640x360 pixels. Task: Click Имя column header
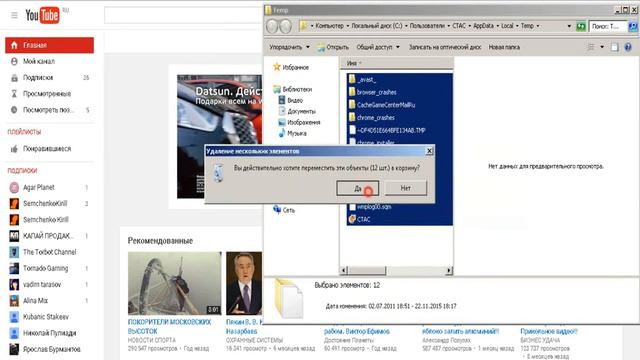(396, 63)
